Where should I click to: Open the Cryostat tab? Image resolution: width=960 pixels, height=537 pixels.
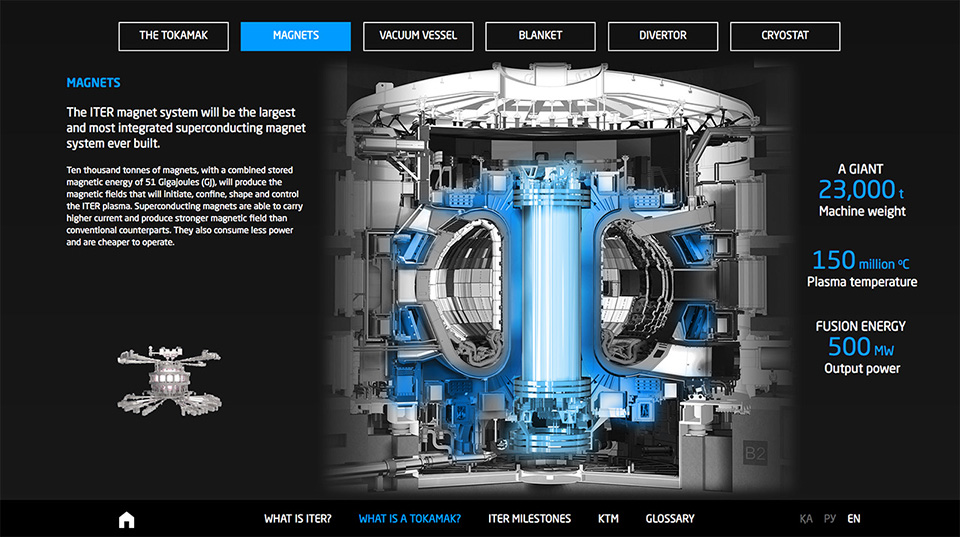pos(785,36)
